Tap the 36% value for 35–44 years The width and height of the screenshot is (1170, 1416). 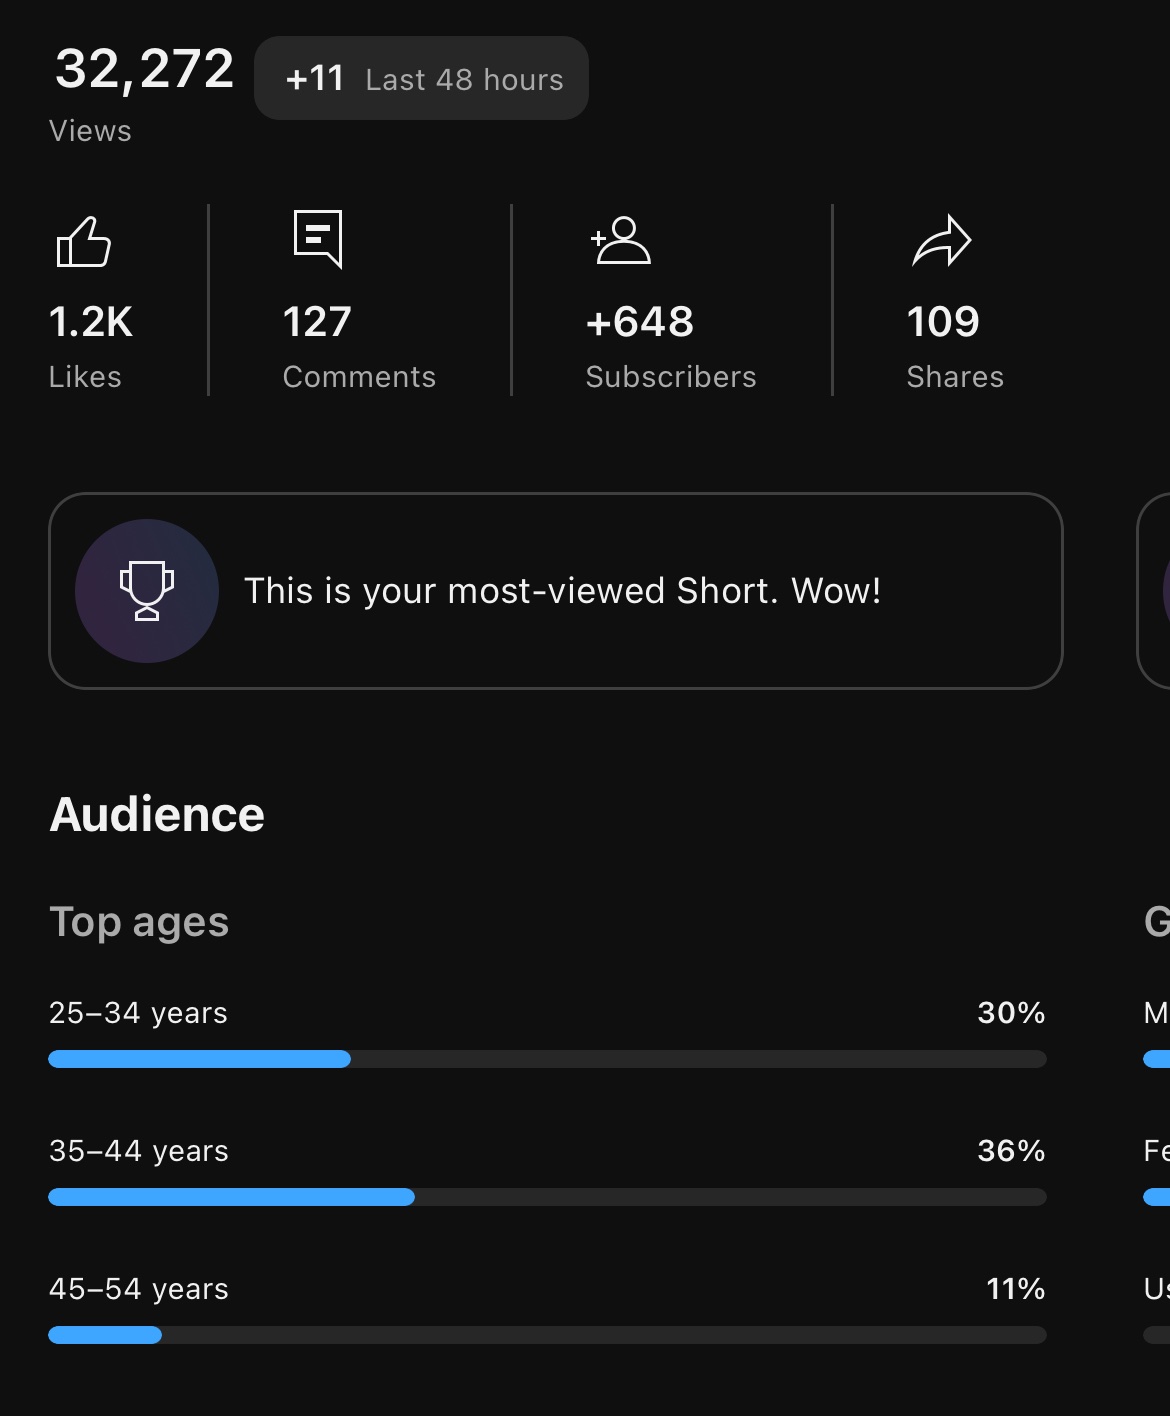tap(1011, 1151)
